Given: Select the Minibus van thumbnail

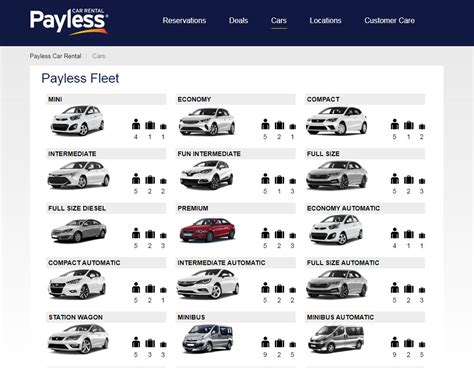Looking at the screenshot, I should coord(207,339).
